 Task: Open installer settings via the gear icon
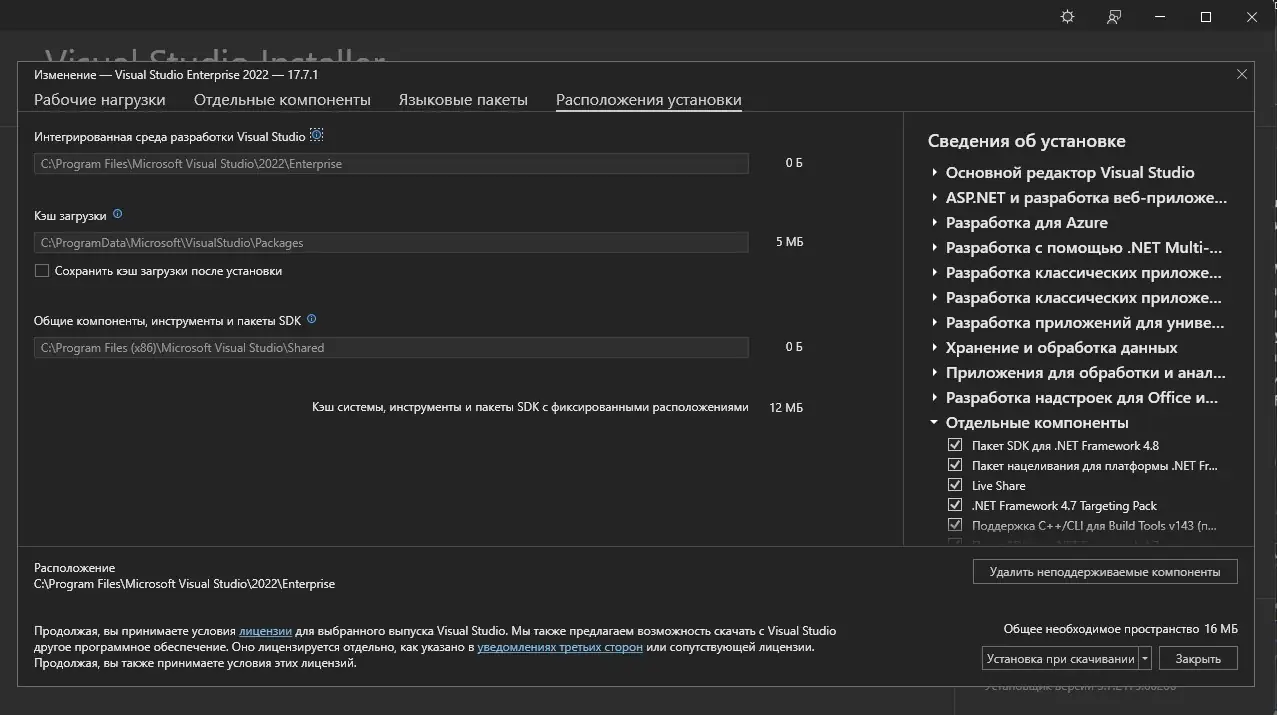tap(1066, 16)
